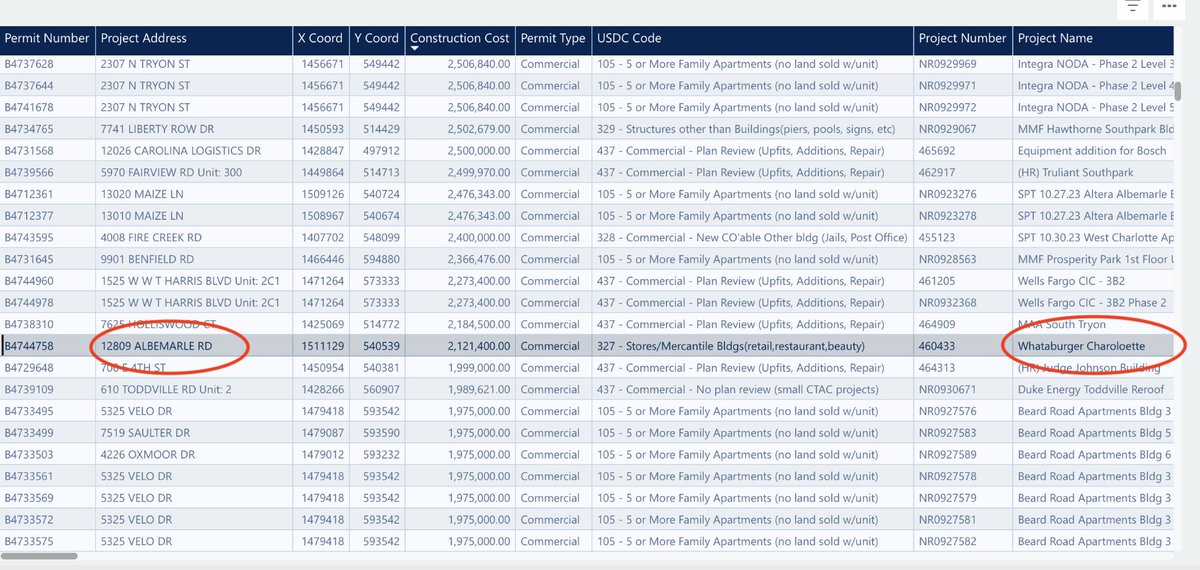Select address 5970 FAIRVIEW RD Unit: 300
Image resolution: width=1200 pixels, height=570 pixels.
[172, 172]
